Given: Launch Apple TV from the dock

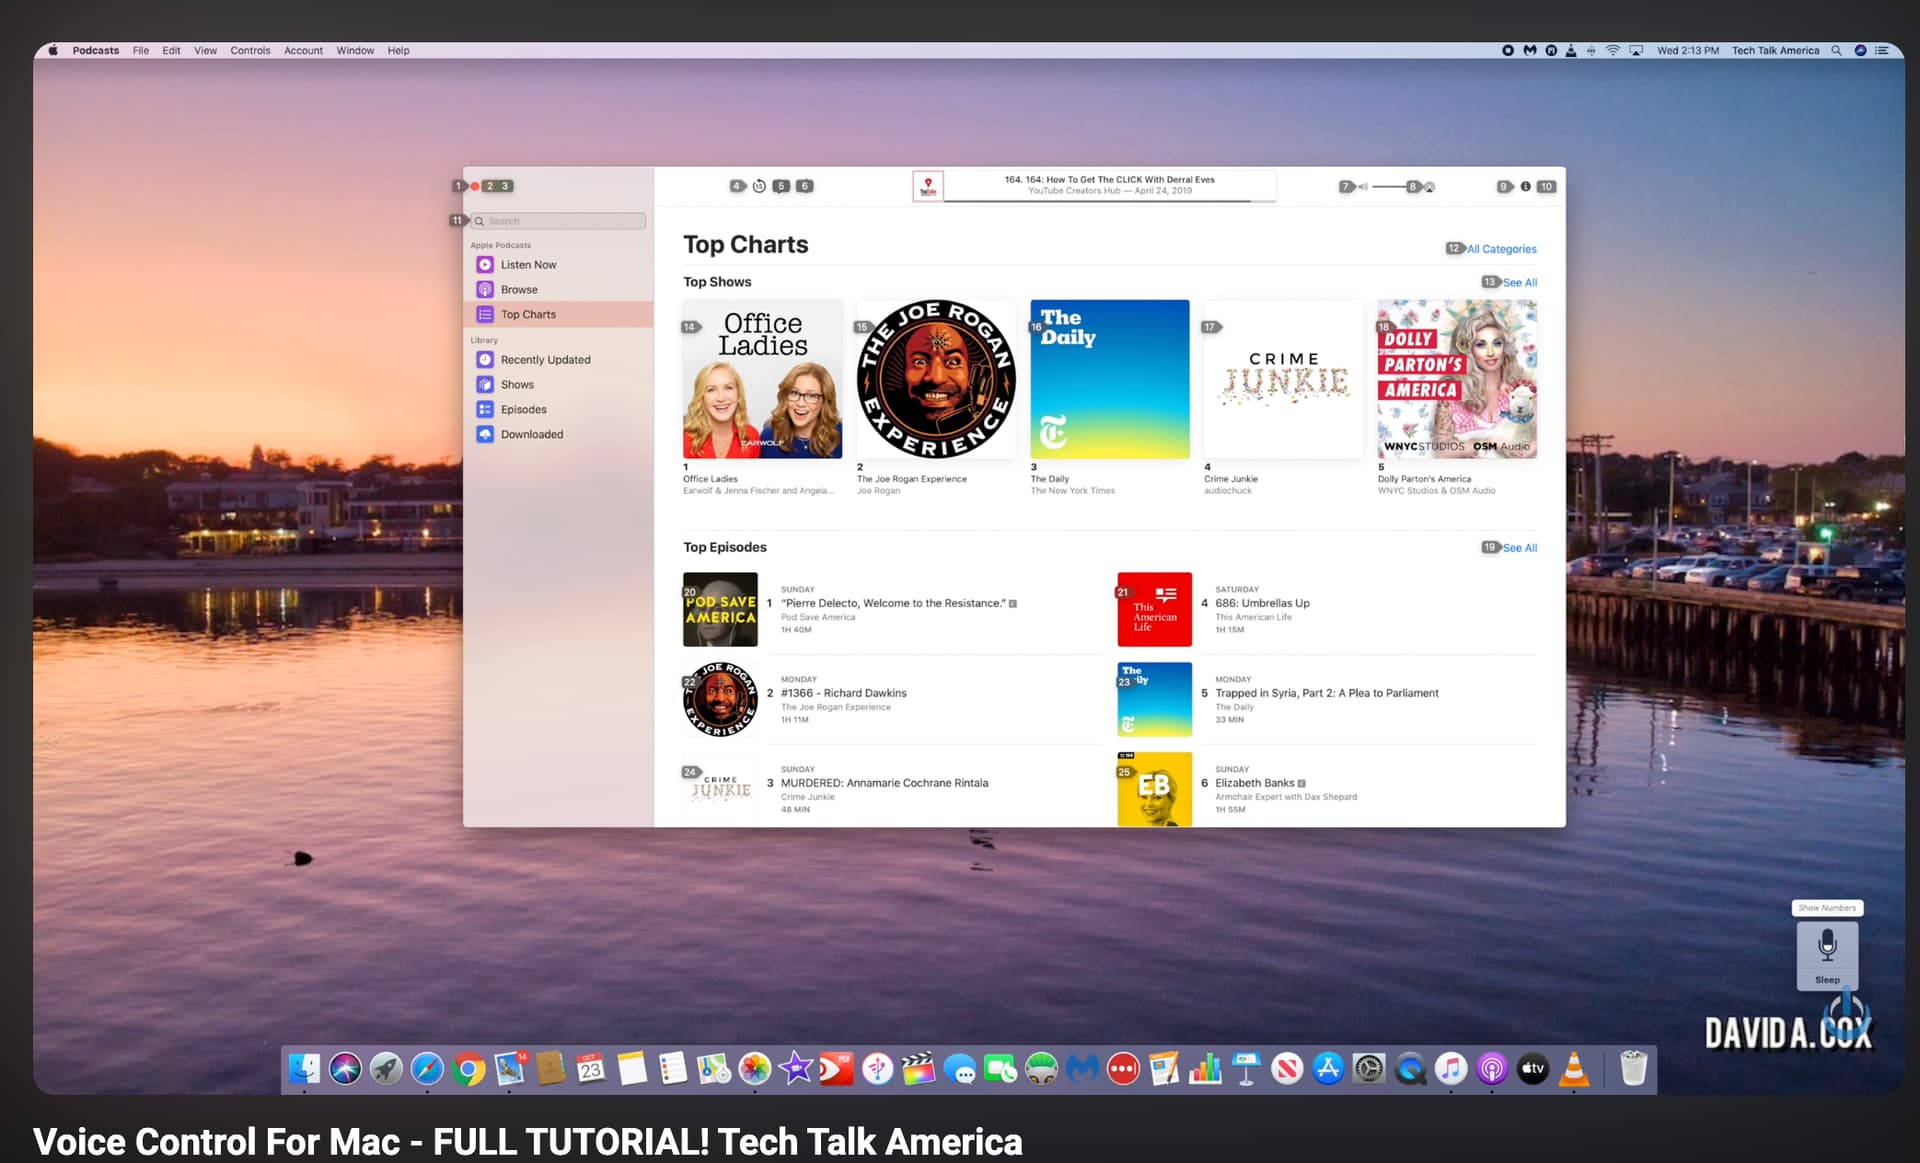Looking at the screenshot, I should pyautogui.click(x=1532, y=1069).
